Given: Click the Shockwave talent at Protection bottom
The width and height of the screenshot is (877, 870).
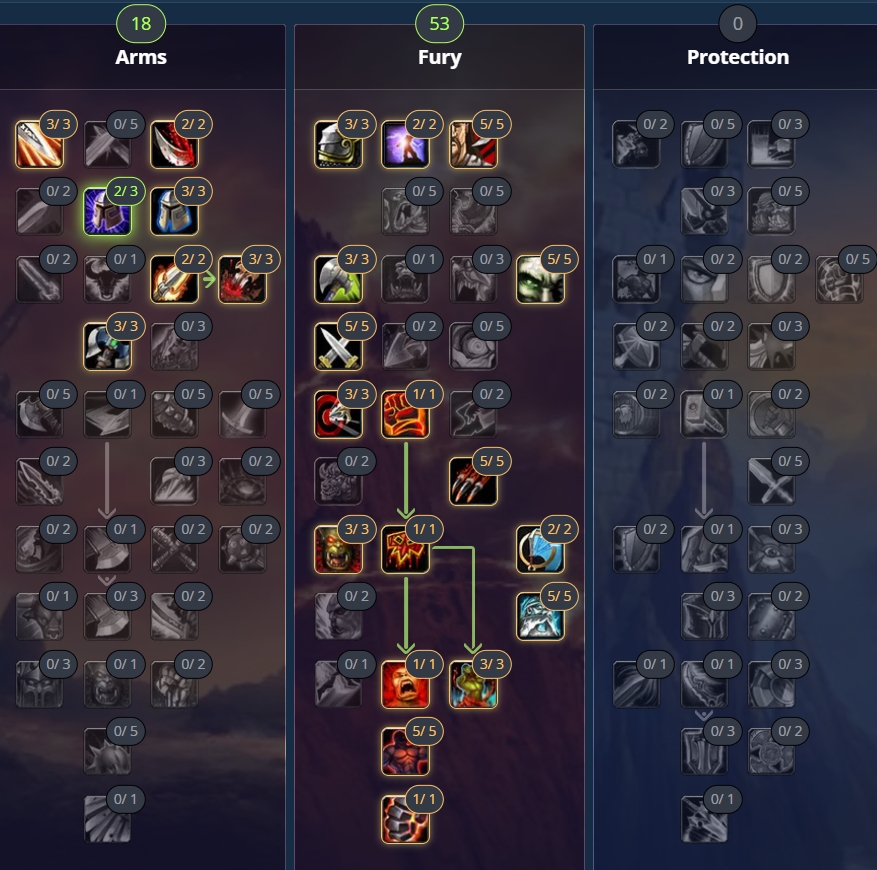Looking at the screenshot, I should 704,819.
